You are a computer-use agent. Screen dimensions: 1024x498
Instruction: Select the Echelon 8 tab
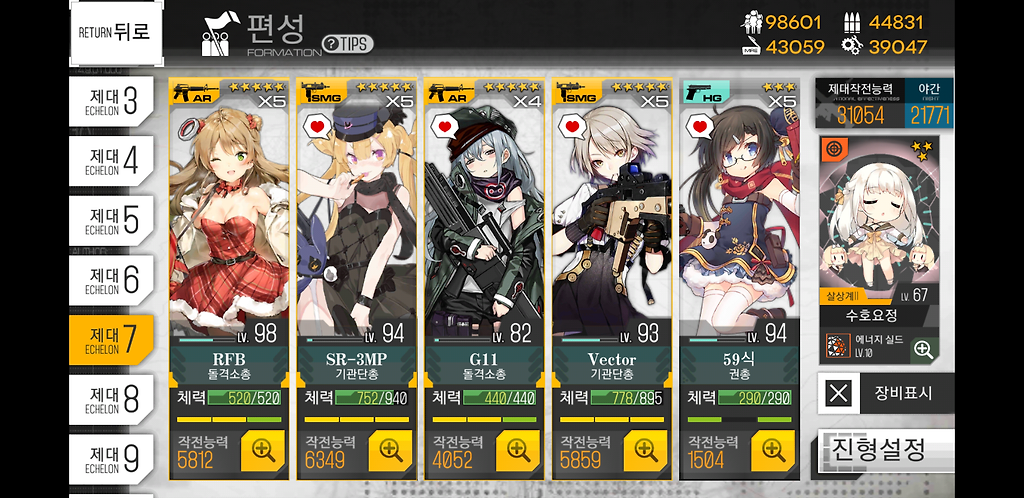112,399
